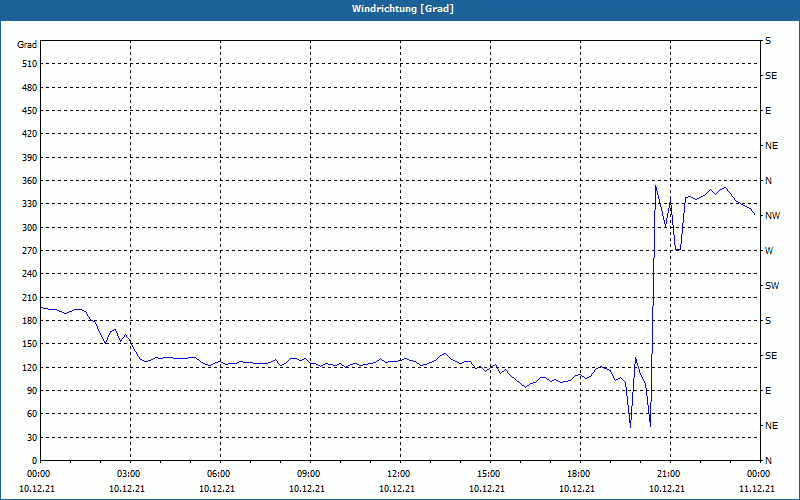Viewport: 800px width, 500px height.
Task: Select the 18:00 time label
Action: click(577, 474)
